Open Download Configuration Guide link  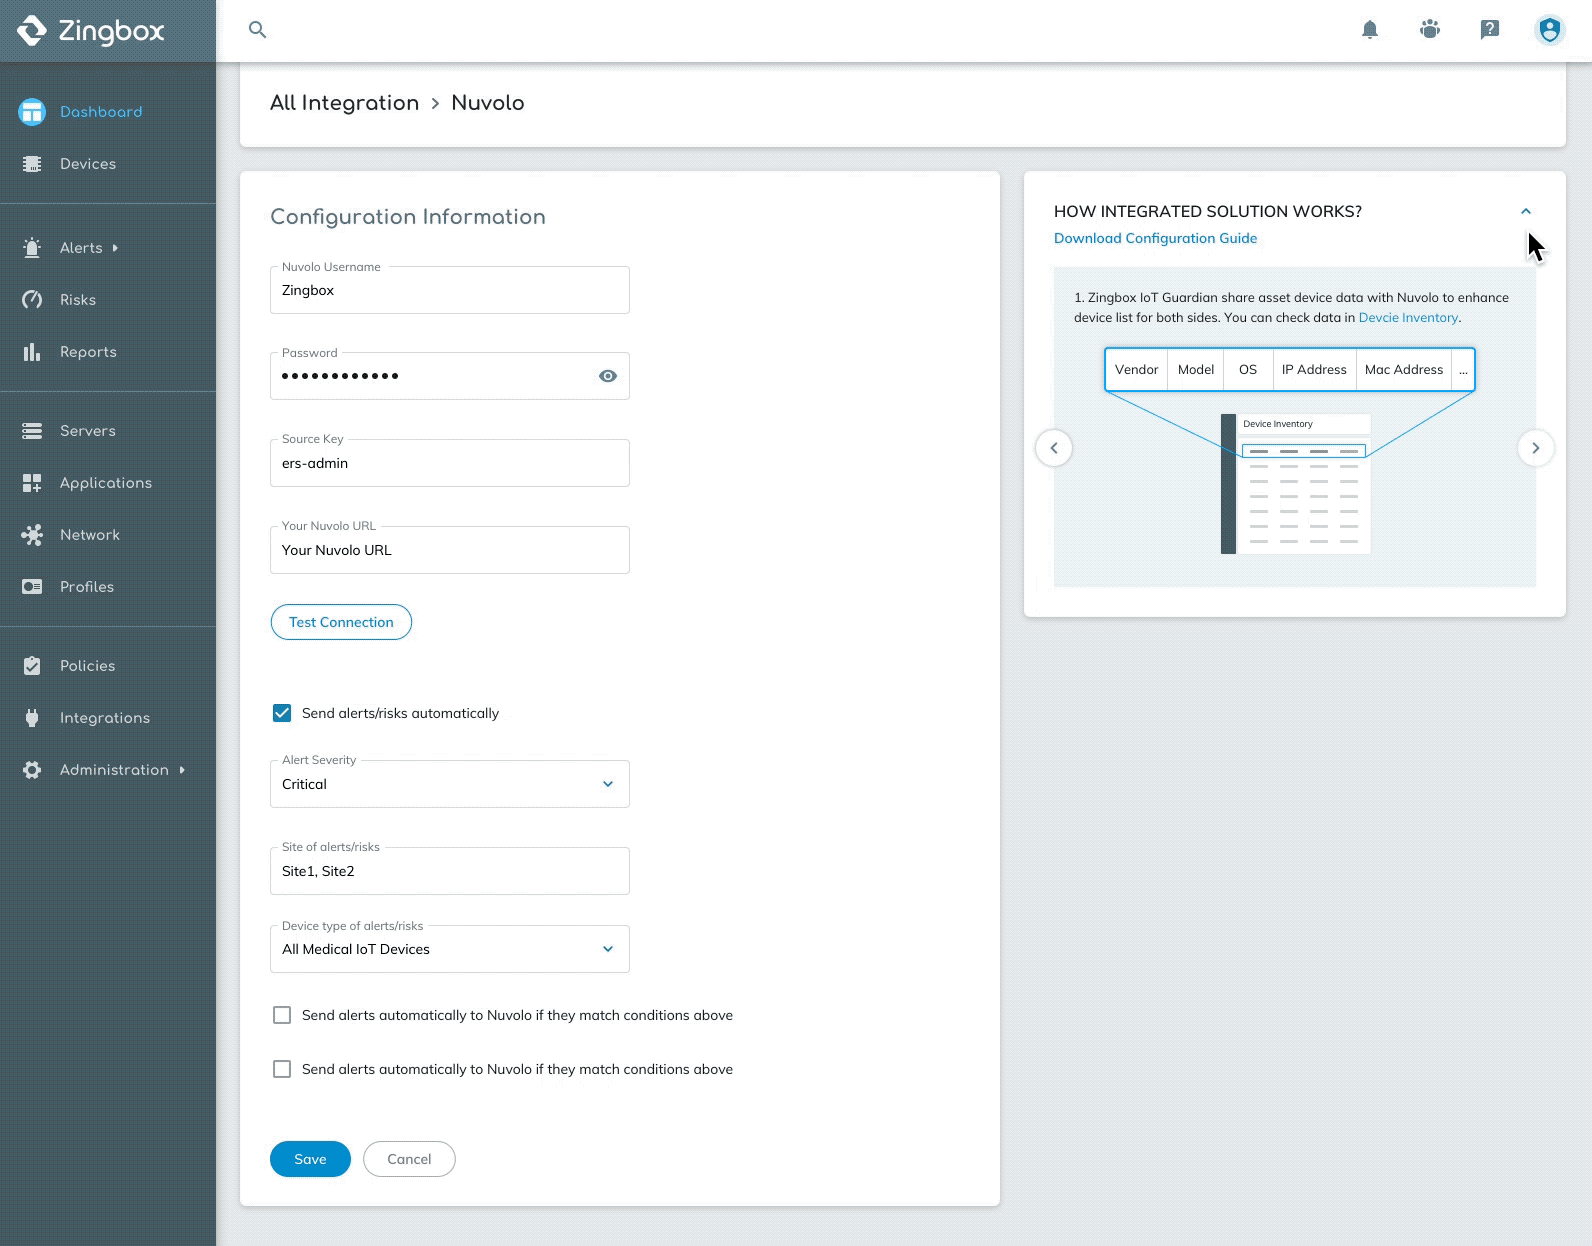pos(1155,238)
